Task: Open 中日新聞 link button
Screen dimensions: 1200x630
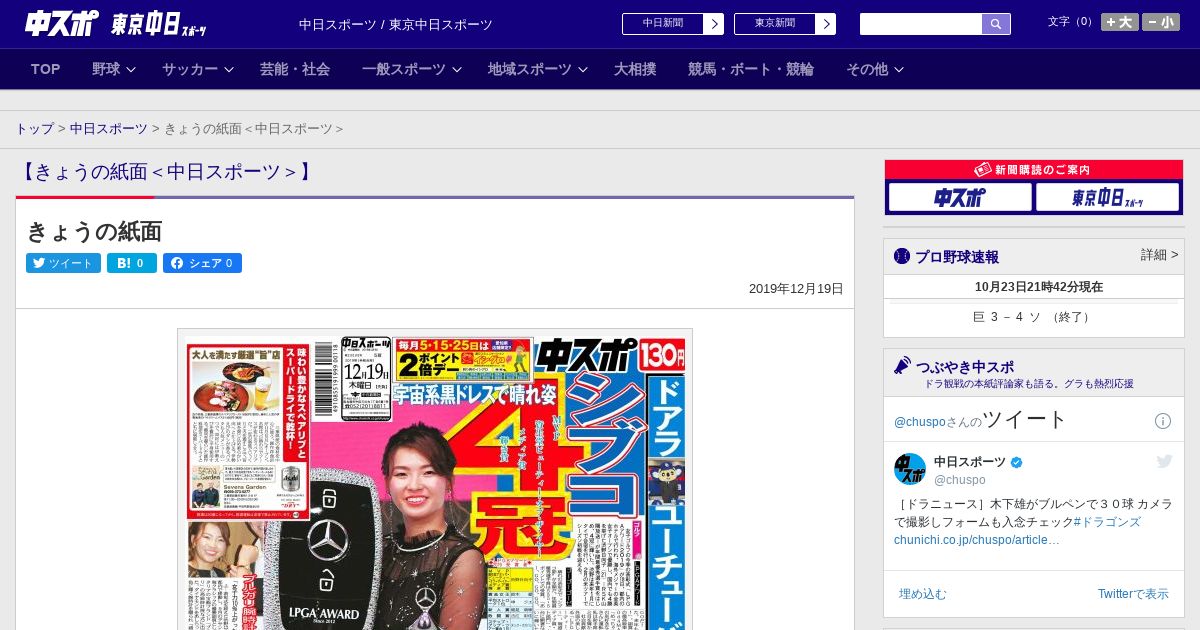Action: 662,24
